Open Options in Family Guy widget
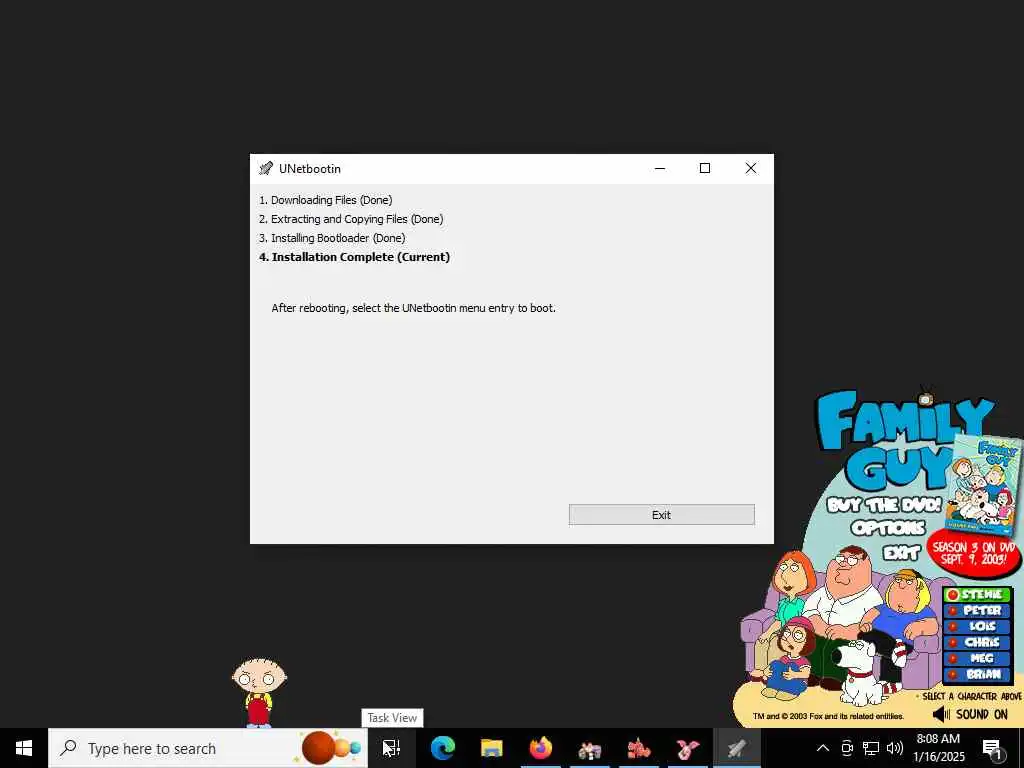 [888, 528]
